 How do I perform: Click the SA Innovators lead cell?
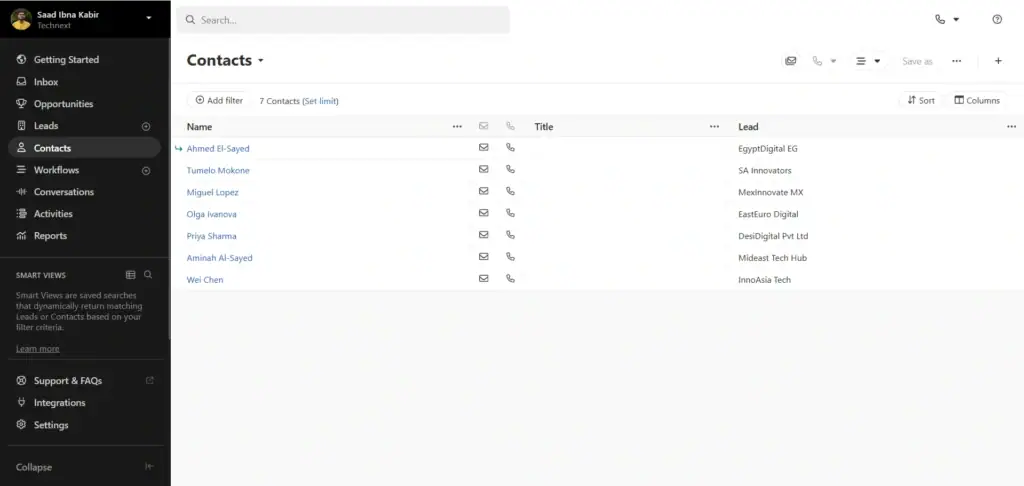click(x=765, y=170)
